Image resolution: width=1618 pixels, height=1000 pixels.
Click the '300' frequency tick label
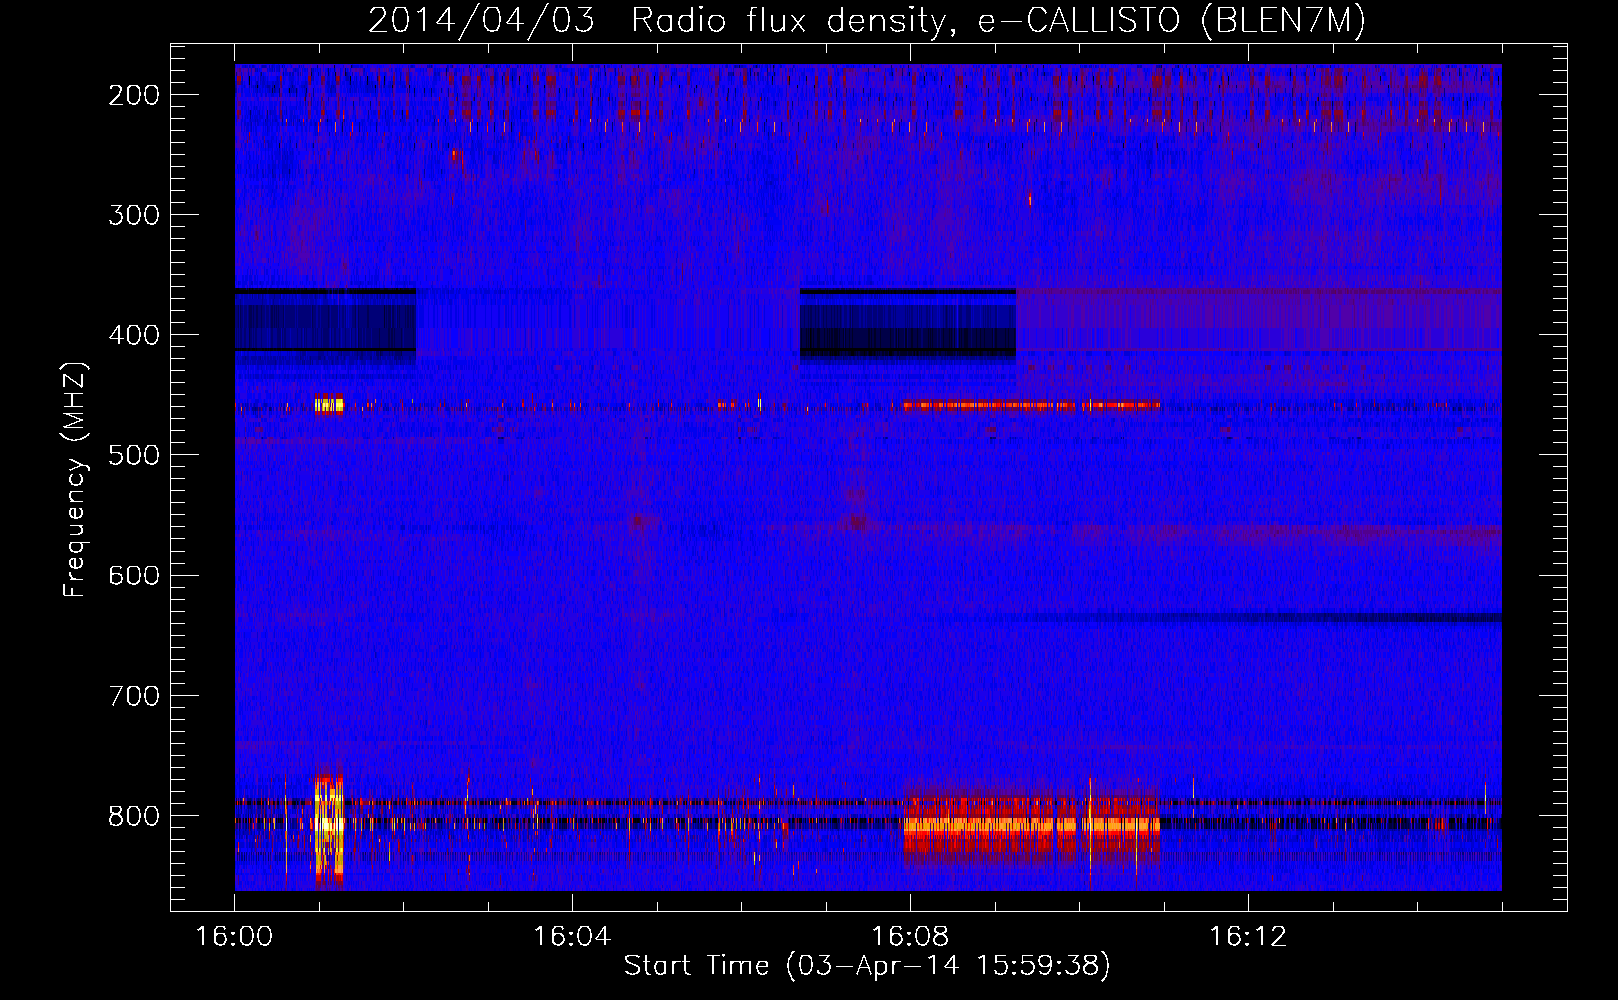pos(134,215)
